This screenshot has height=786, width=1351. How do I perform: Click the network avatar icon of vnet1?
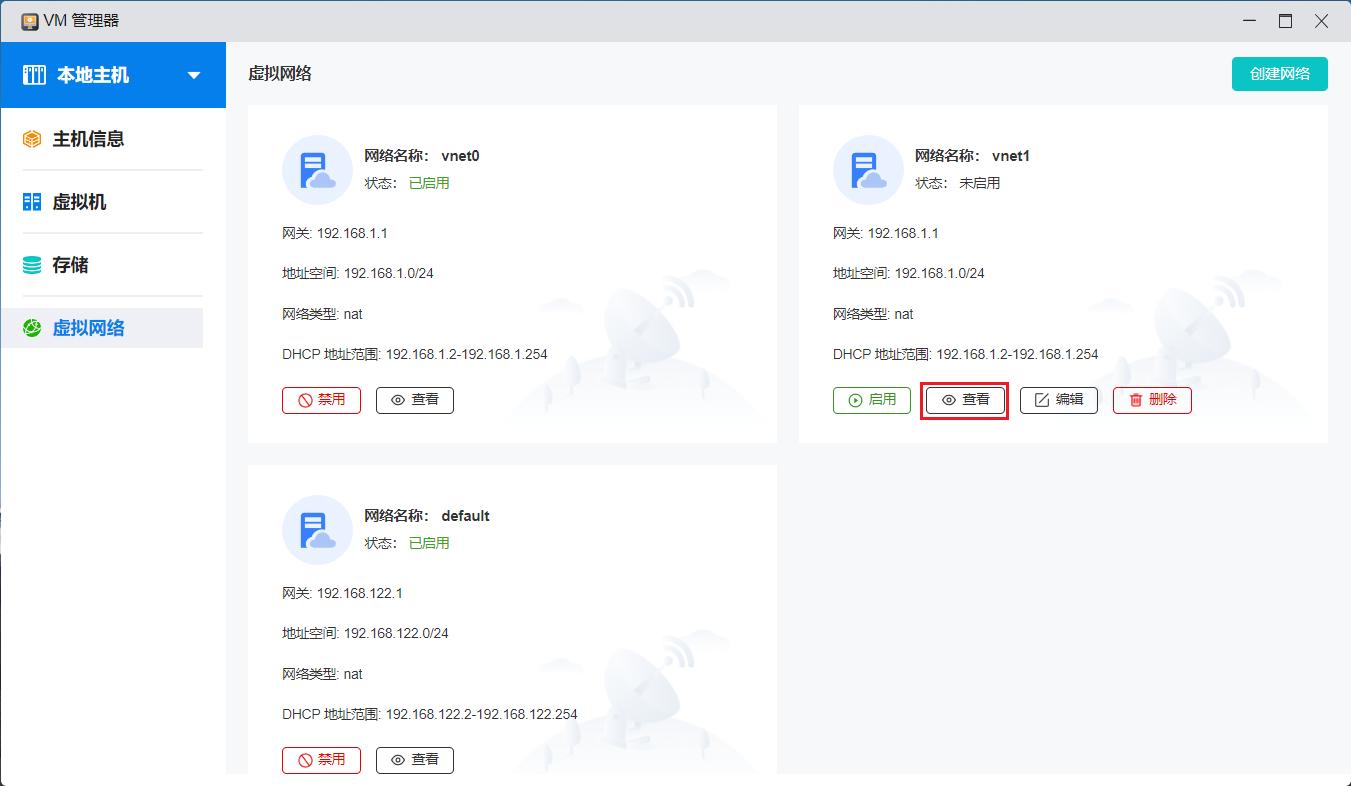point(868,170)
